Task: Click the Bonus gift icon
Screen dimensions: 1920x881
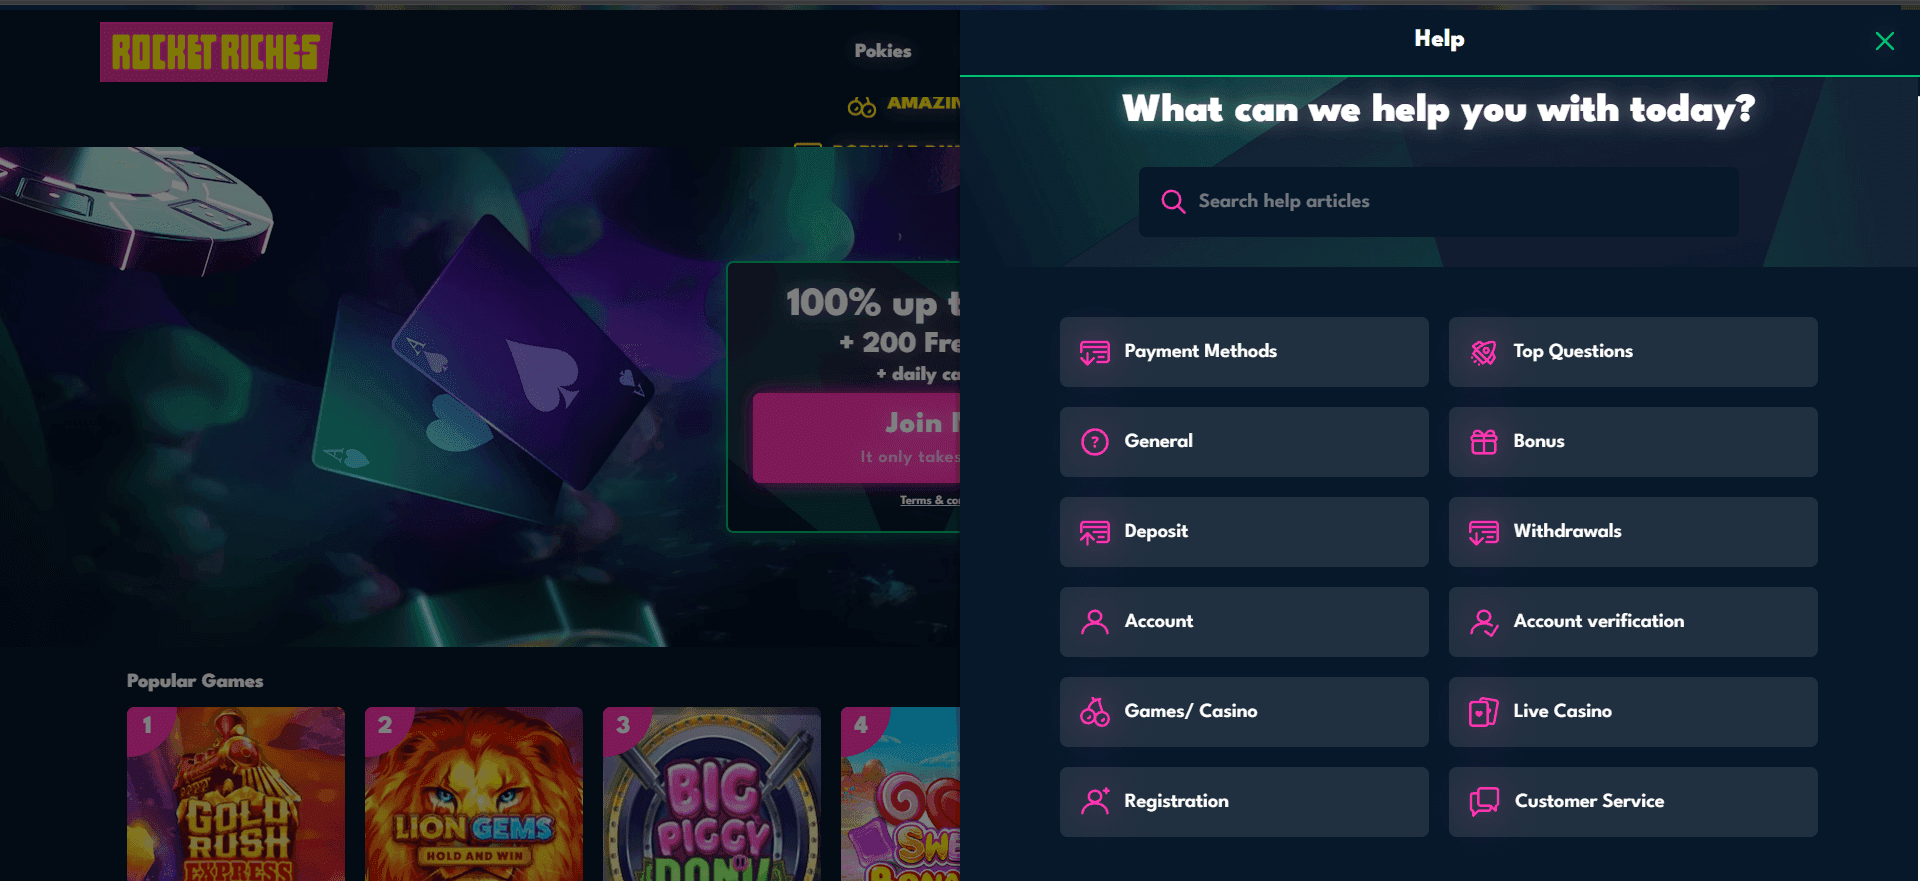Action: tap(1484, 442)
